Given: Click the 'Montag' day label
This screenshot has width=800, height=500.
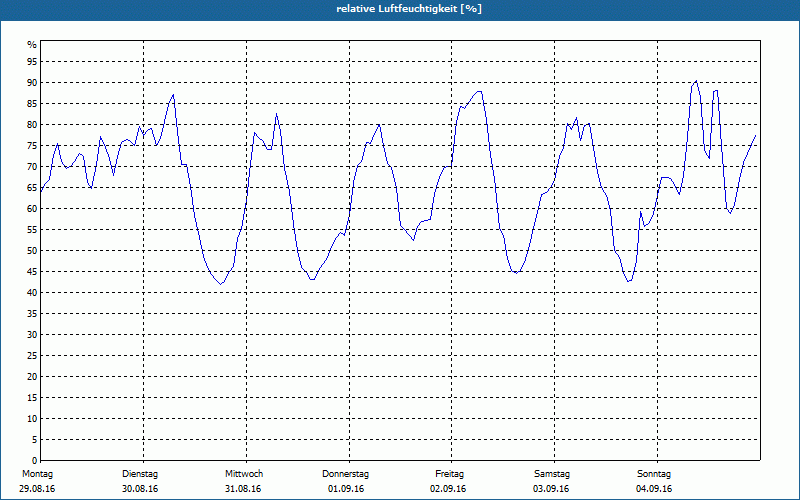Looking at the screenshot, I should click(37, 474).
